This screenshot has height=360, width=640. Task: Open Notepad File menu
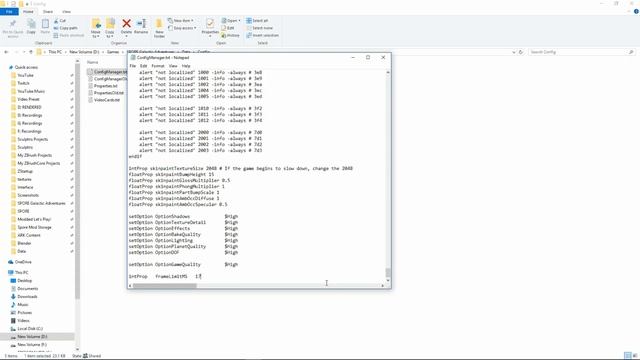(x=133, y=66)
